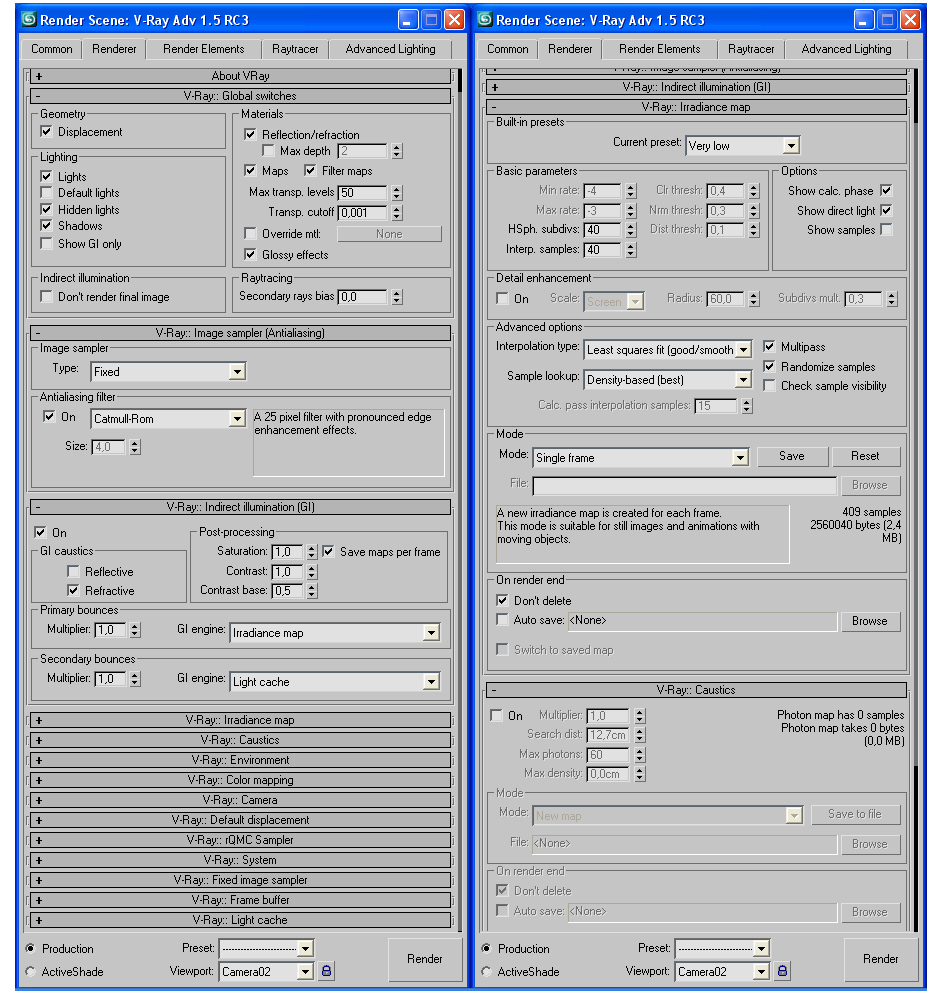Expand V-Ray Camera rollout
The height and width of the screenshot is (994, 942).
click(x=240, y=800)
